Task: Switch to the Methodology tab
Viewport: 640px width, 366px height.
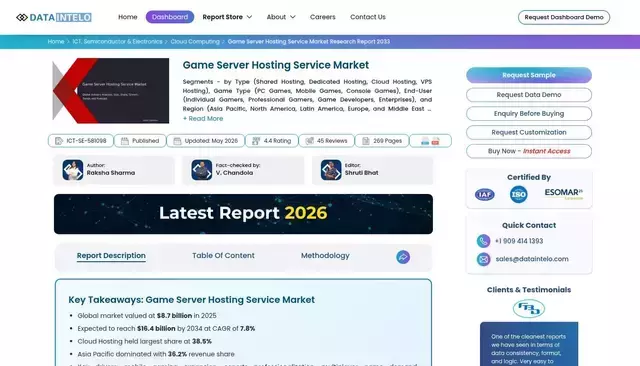Action: [x=325, y=256]
